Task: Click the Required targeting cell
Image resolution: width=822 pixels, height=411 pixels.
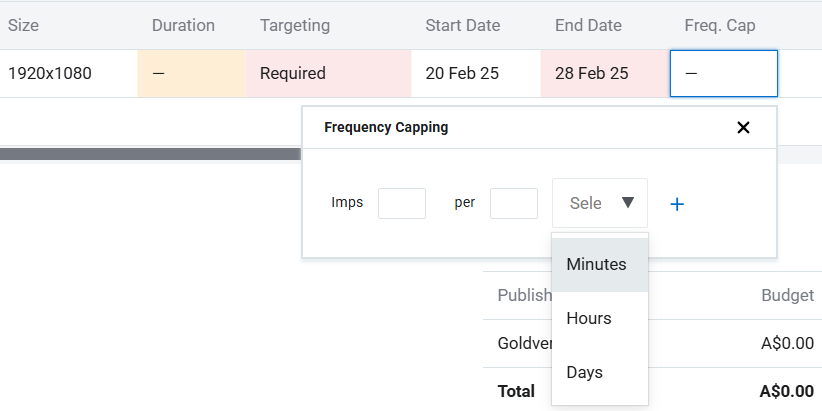Action: click(x=328, y=74)
